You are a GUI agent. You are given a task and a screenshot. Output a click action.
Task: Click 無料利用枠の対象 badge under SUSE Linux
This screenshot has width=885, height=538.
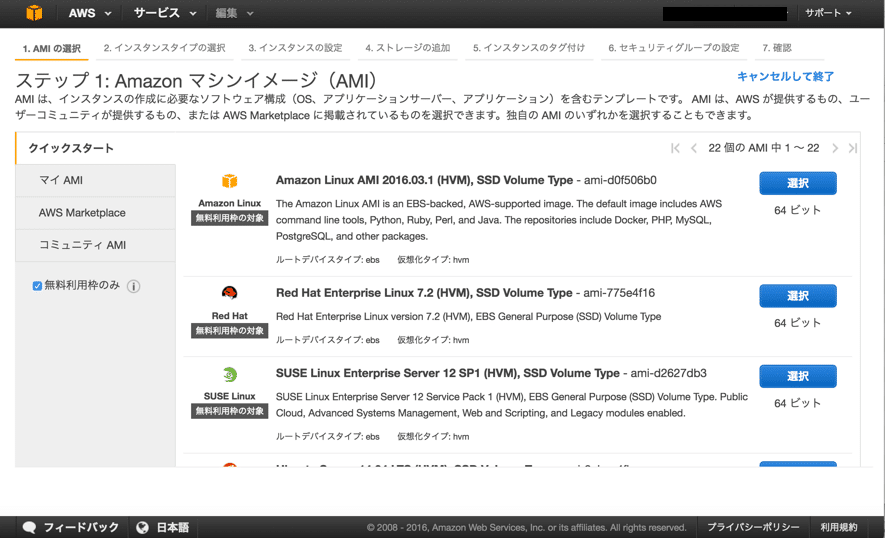229,411
